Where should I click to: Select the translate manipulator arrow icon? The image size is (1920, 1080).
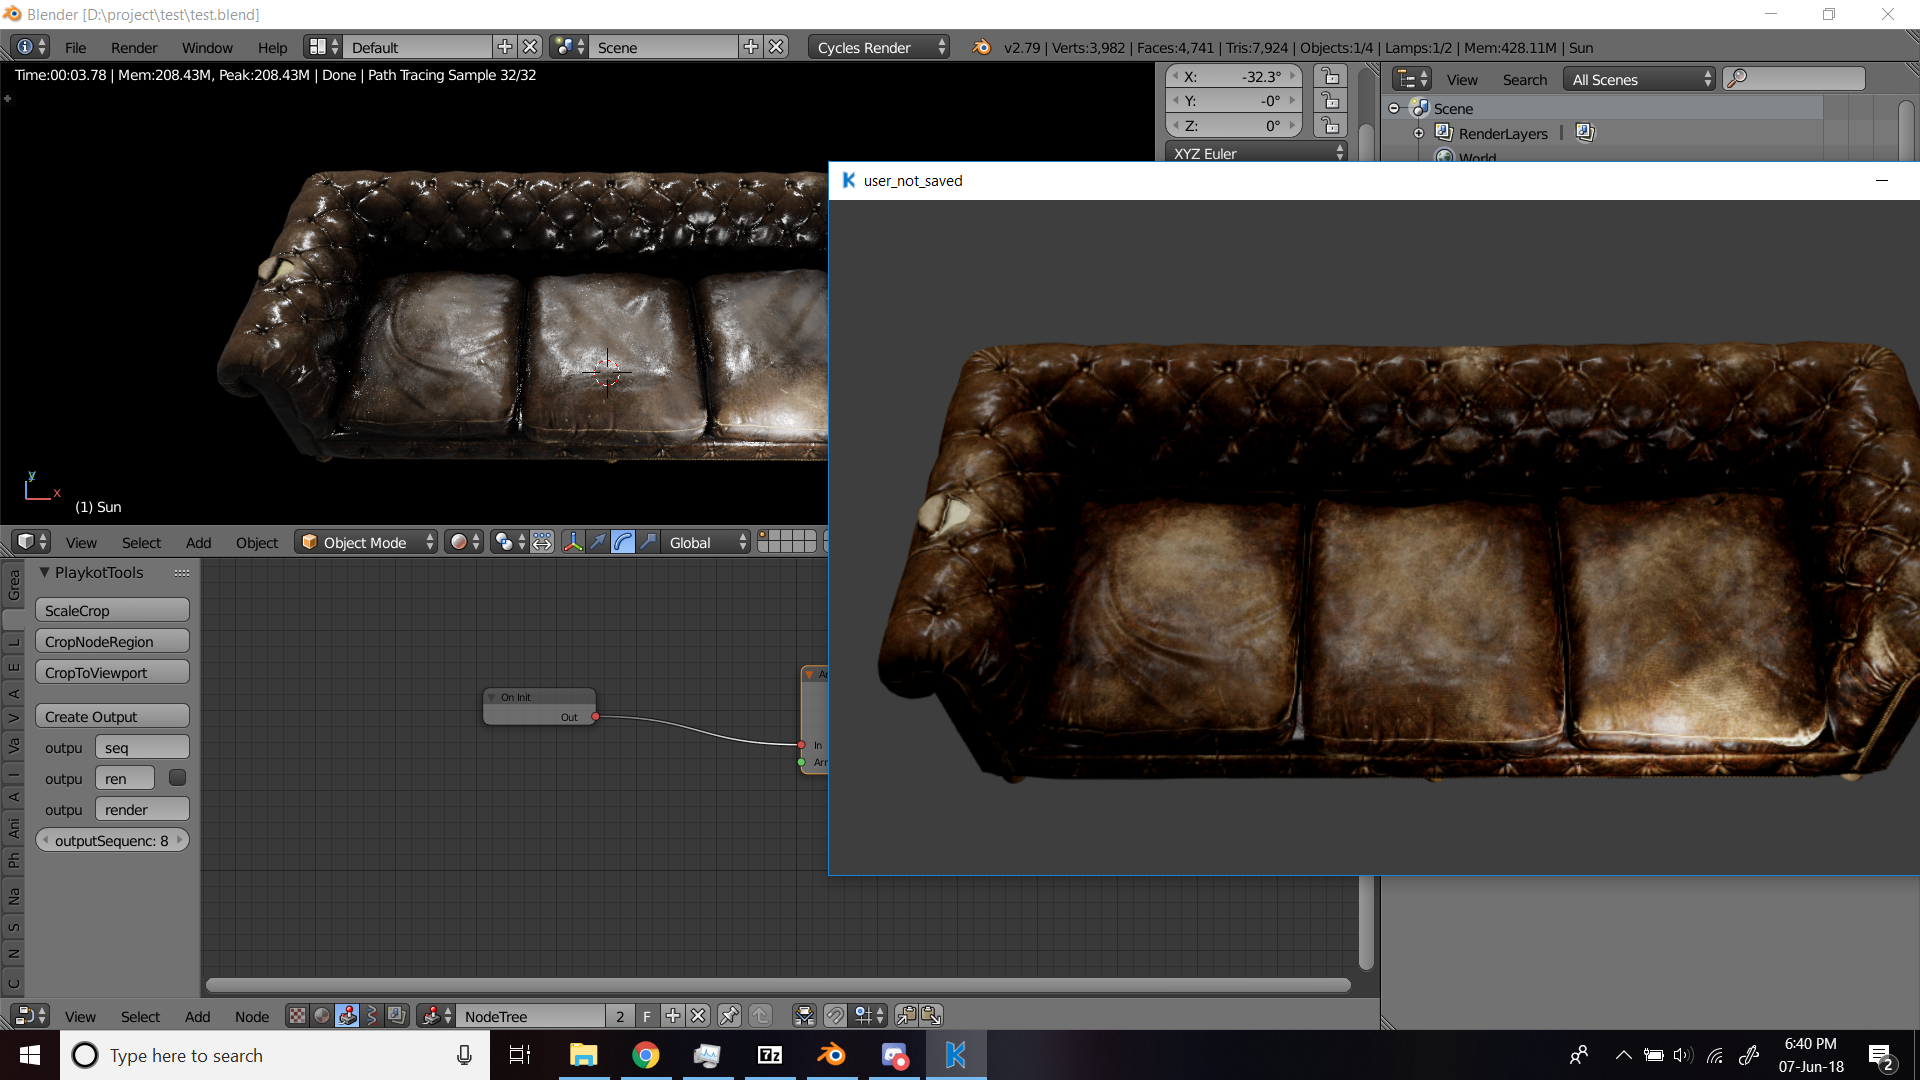(598, 542)
